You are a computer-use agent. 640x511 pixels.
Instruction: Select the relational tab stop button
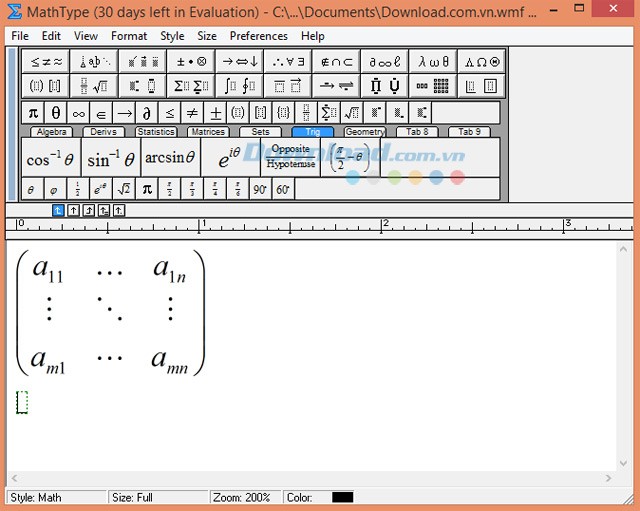104,211
